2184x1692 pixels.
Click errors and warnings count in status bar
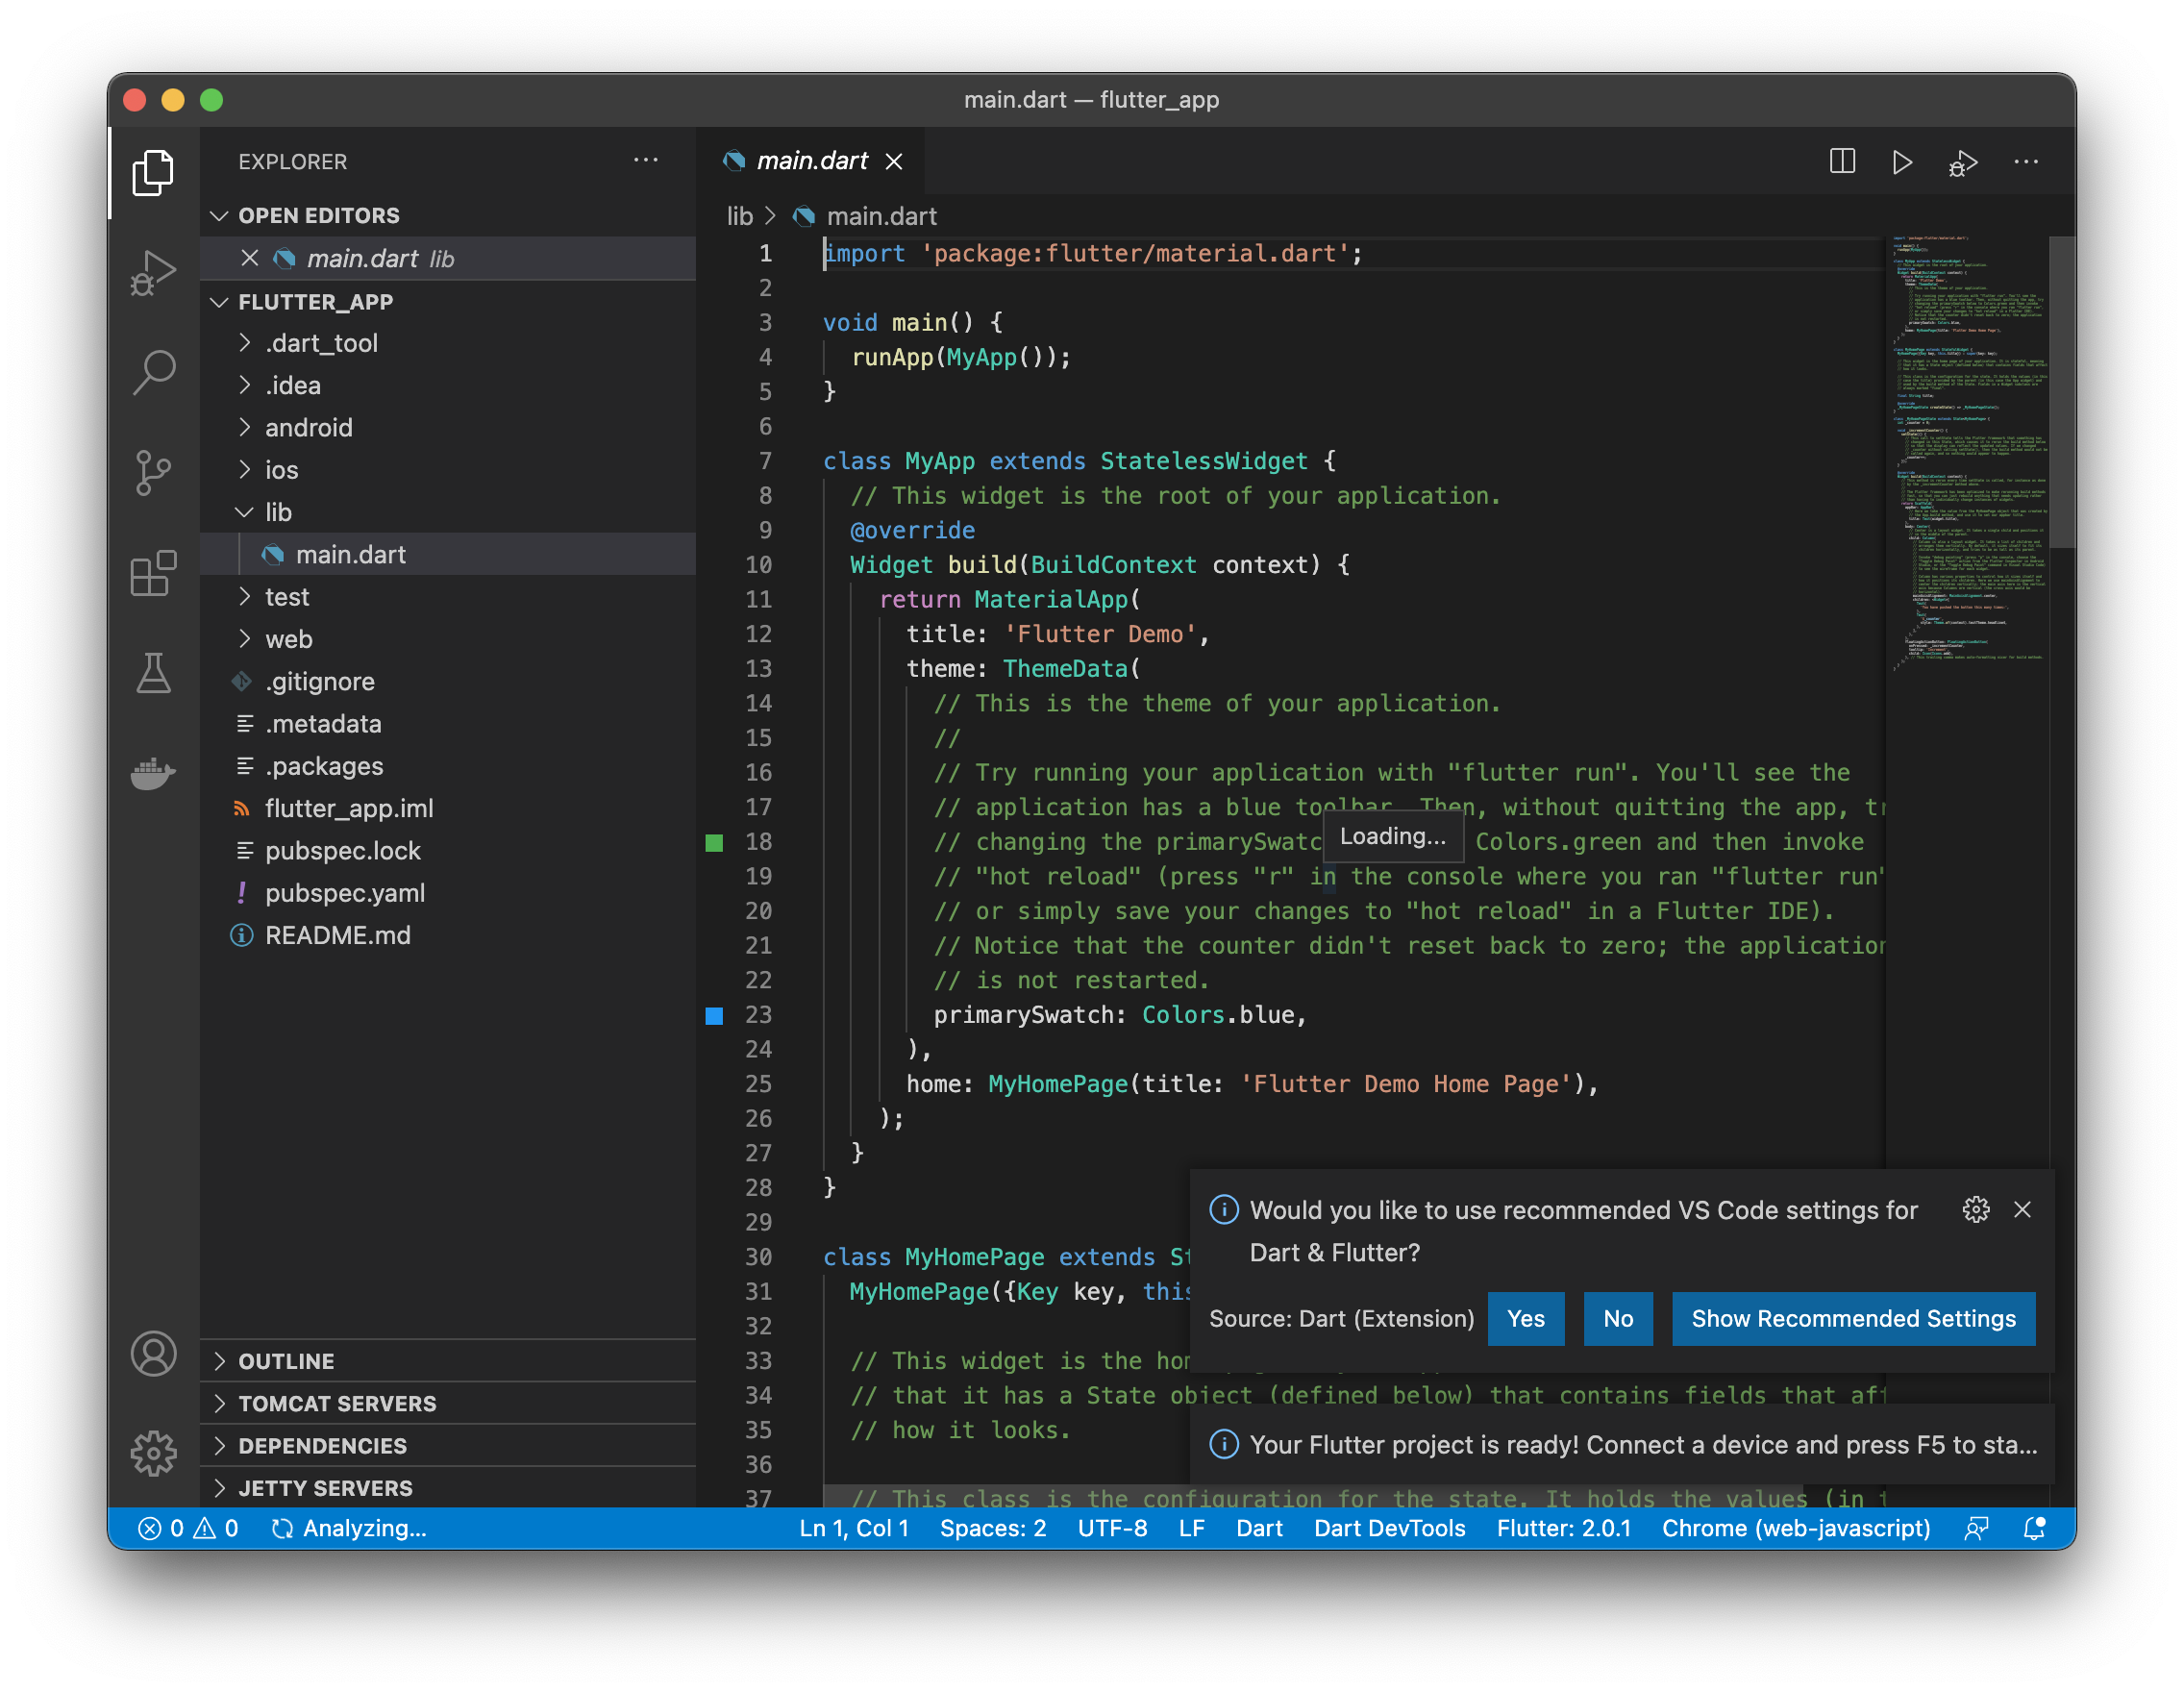(188, 1528)
